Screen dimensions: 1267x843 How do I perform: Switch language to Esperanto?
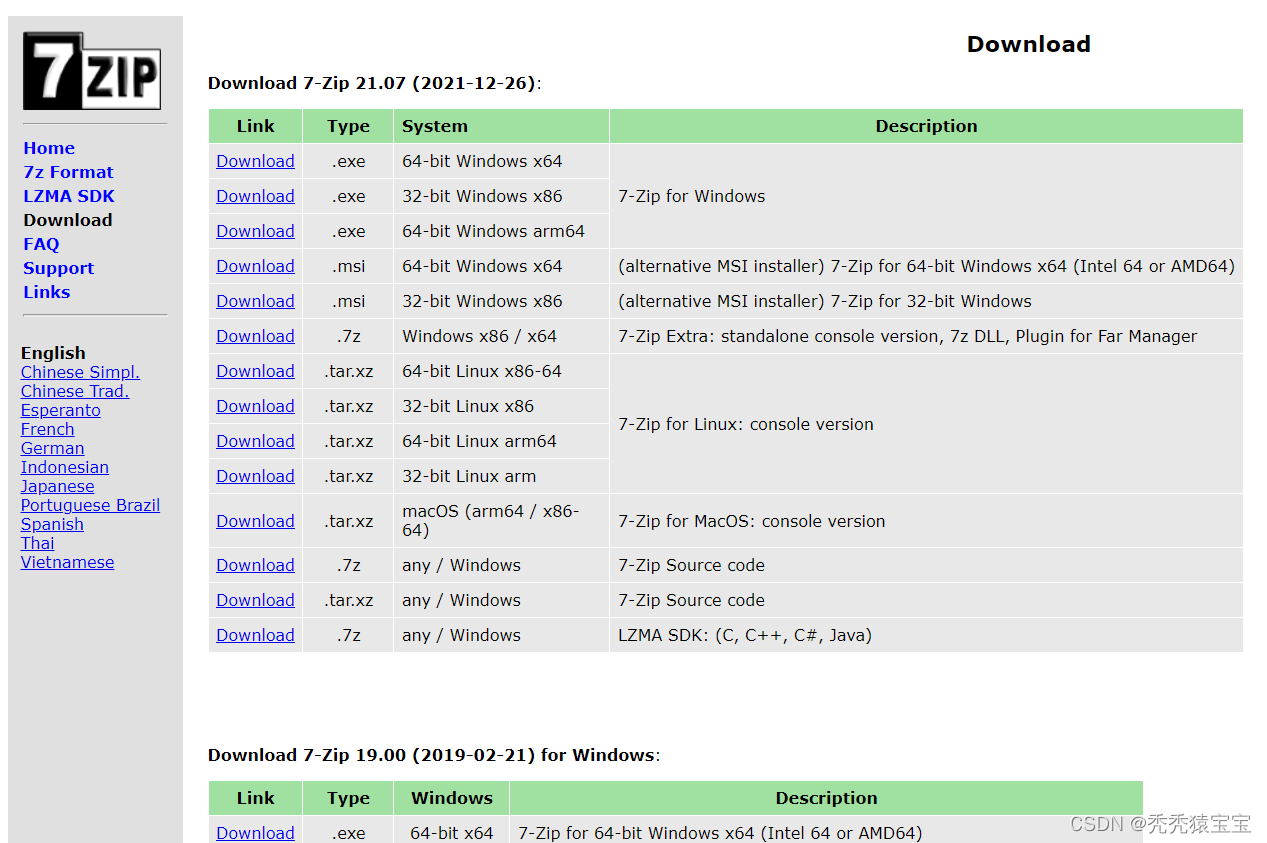click(x=61, y=410)
